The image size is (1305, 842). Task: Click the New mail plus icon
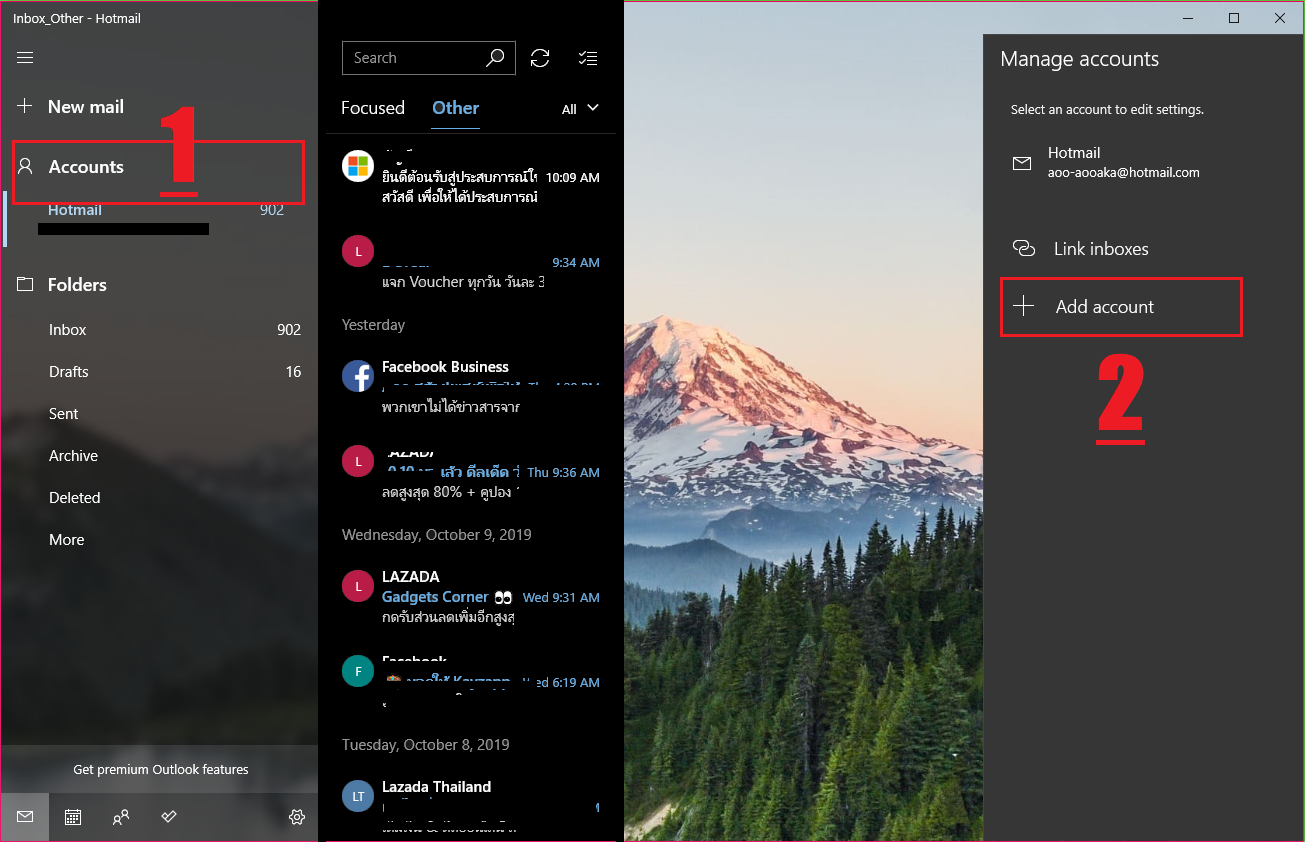tap(26, 106)
